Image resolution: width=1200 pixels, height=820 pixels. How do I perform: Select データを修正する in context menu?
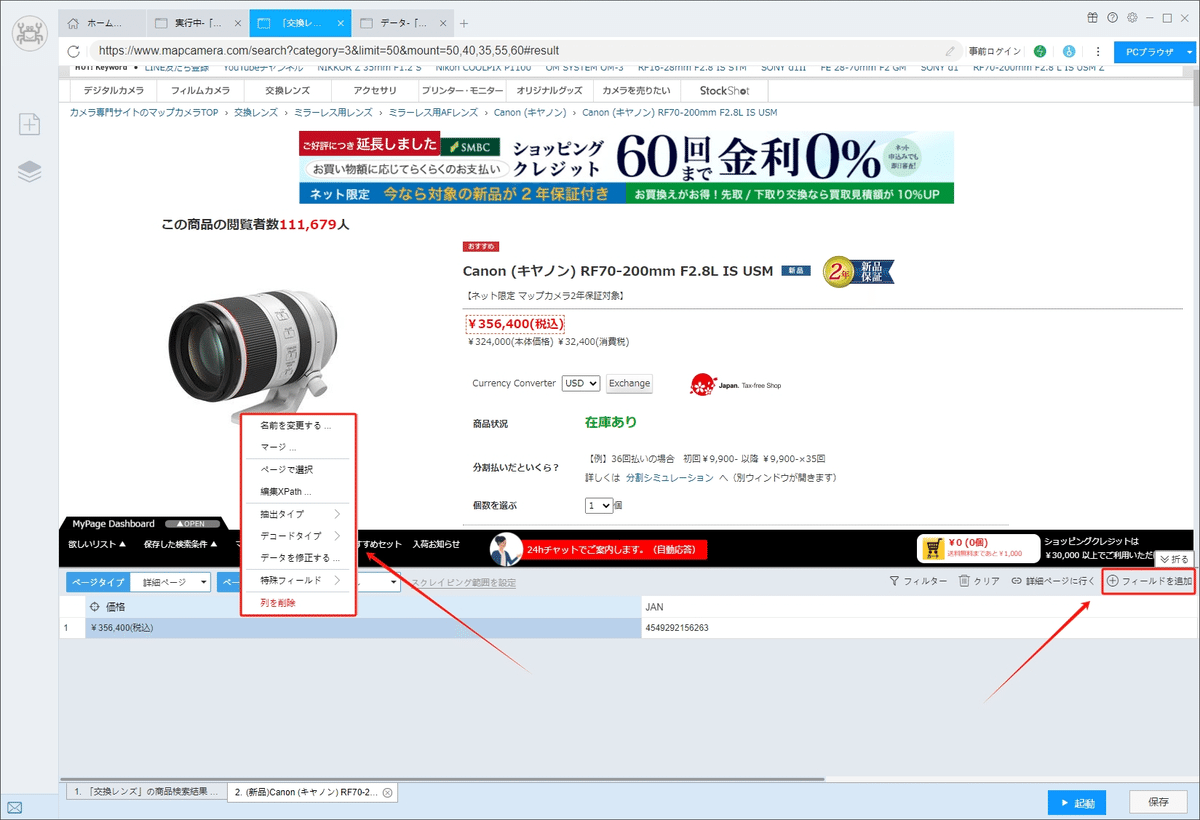coord(300,558)
